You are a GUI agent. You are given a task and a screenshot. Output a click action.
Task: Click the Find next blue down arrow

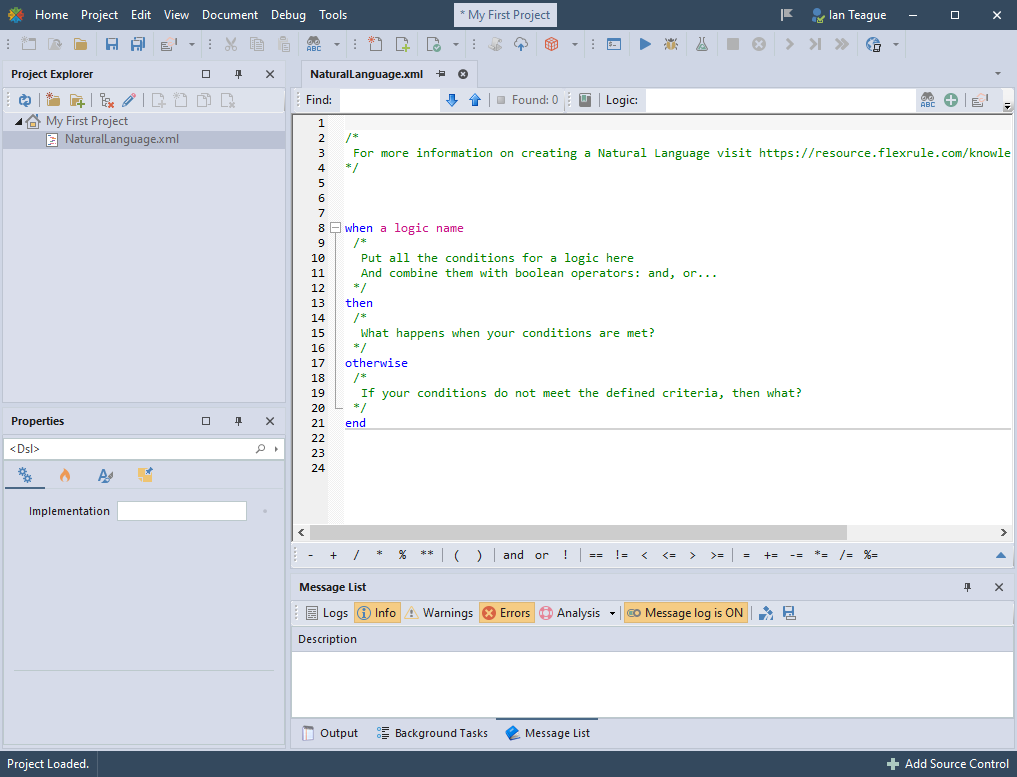pyautogui.click(x=452, y=100)
